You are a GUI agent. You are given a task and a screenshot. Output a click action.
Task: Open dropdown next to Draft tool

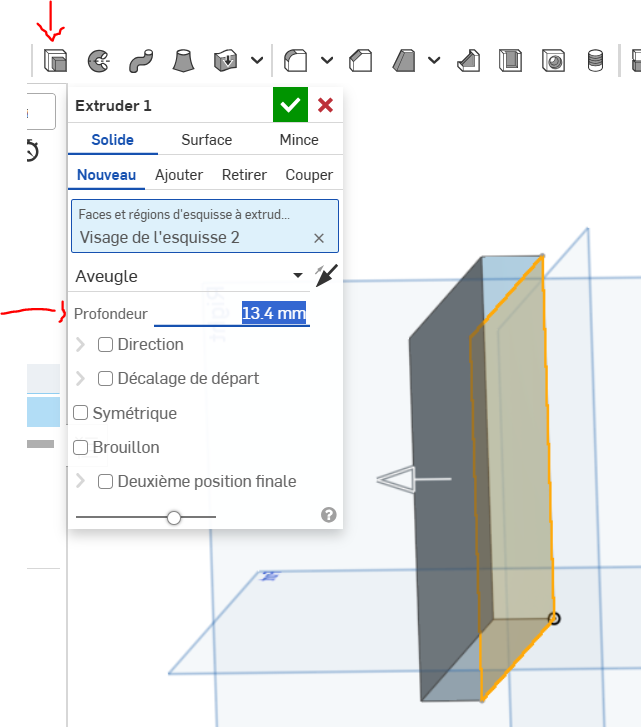434,60
